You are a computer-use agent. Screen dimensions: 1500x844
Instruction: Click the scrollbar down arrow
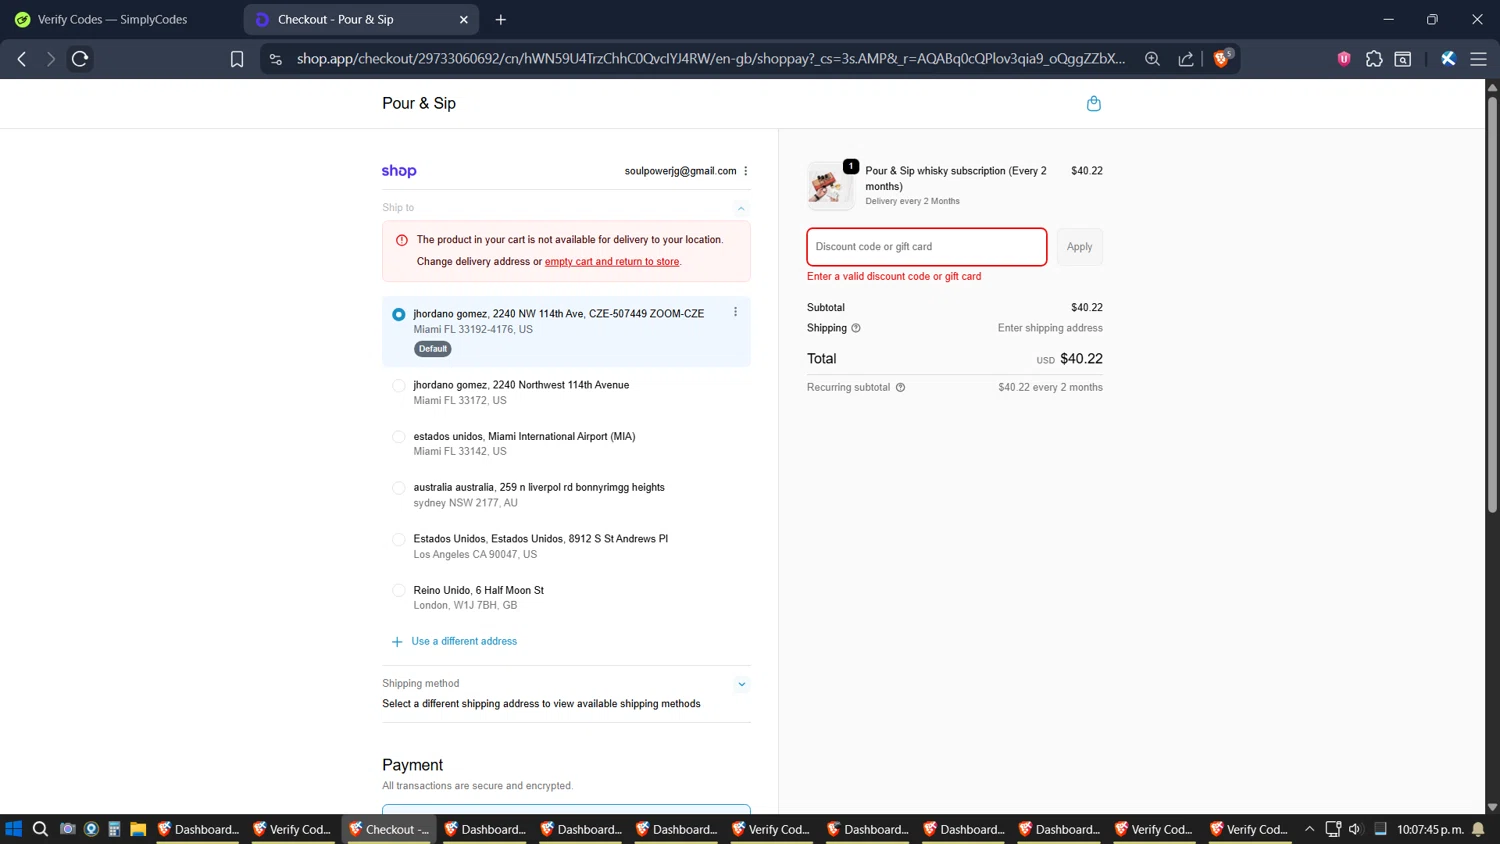1492,807
